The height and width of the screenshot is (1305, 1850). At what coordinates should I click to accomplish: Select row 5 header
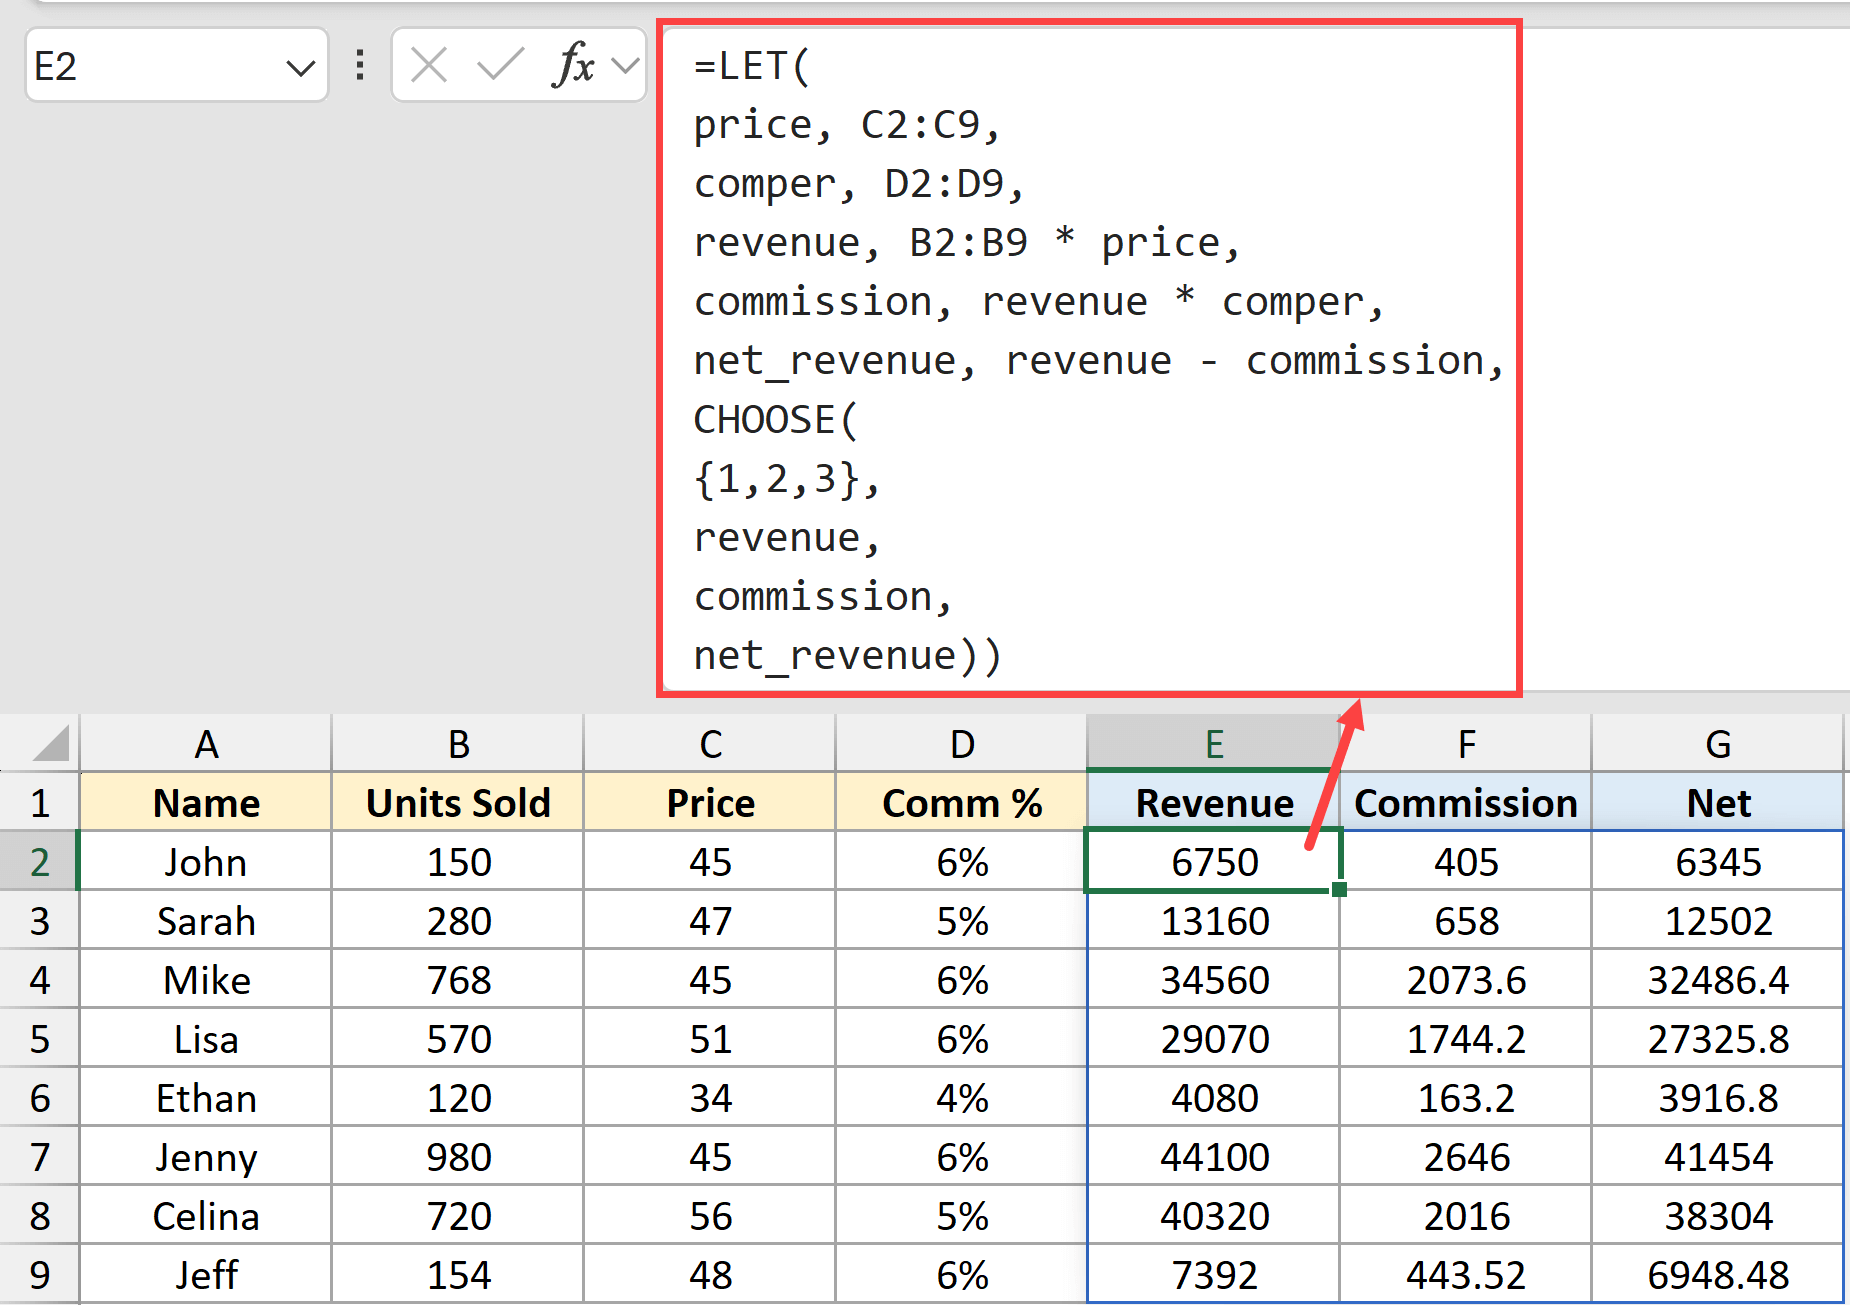click(x=40, y=1038)
